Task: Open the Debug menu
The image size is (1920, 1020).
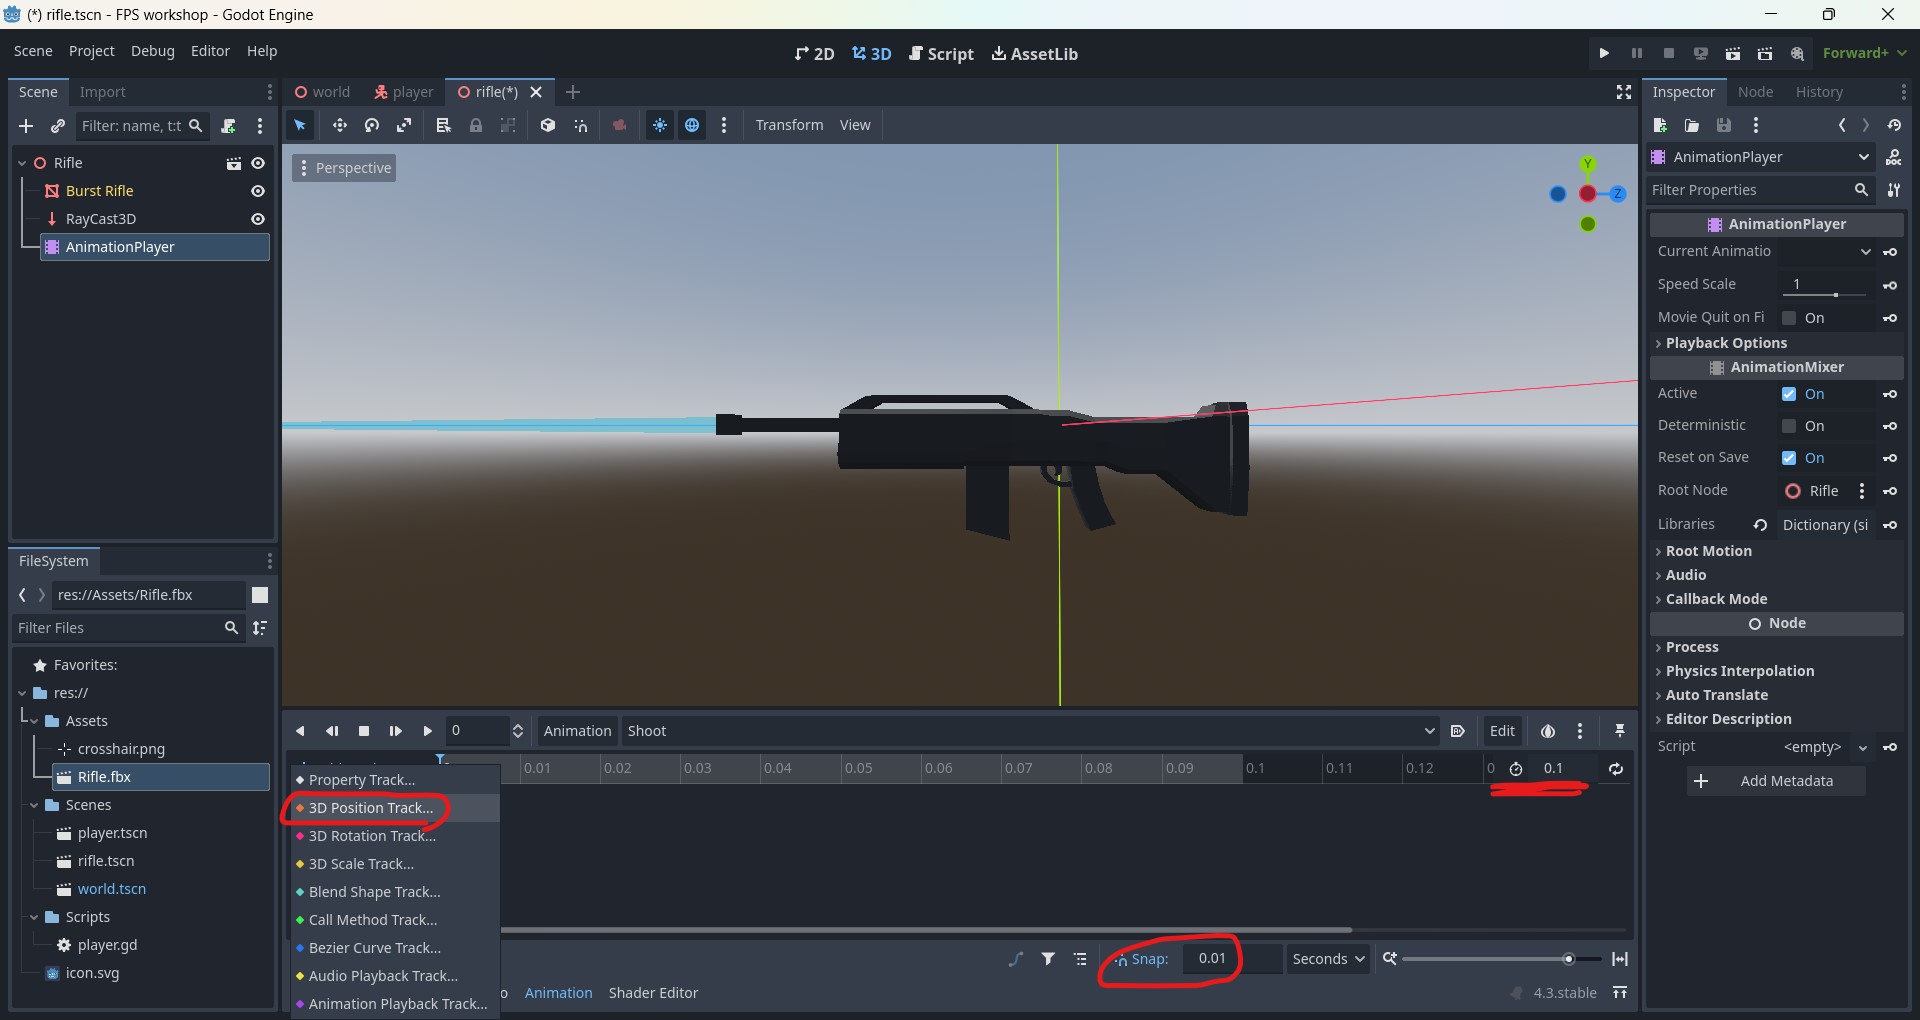Action: tap(152, 51)
